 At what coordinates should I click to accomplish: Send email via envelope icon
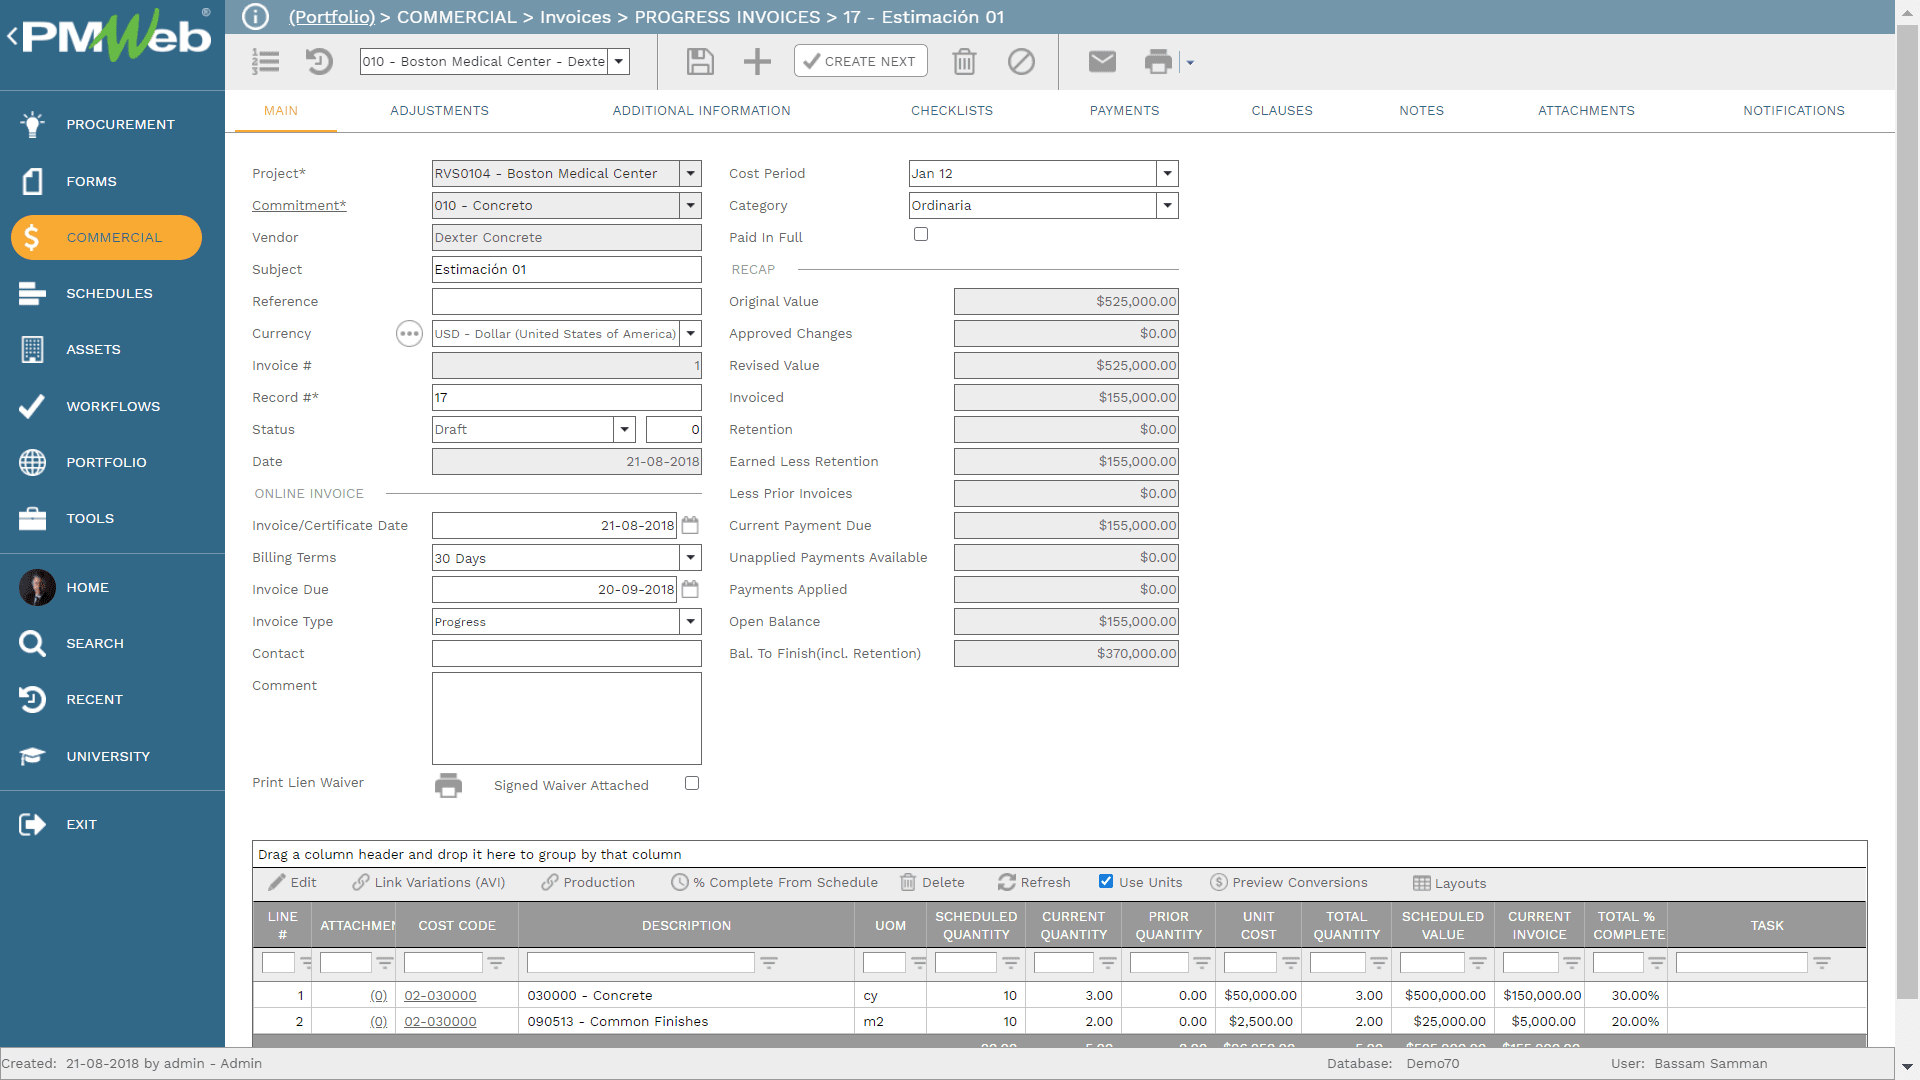1102,62
